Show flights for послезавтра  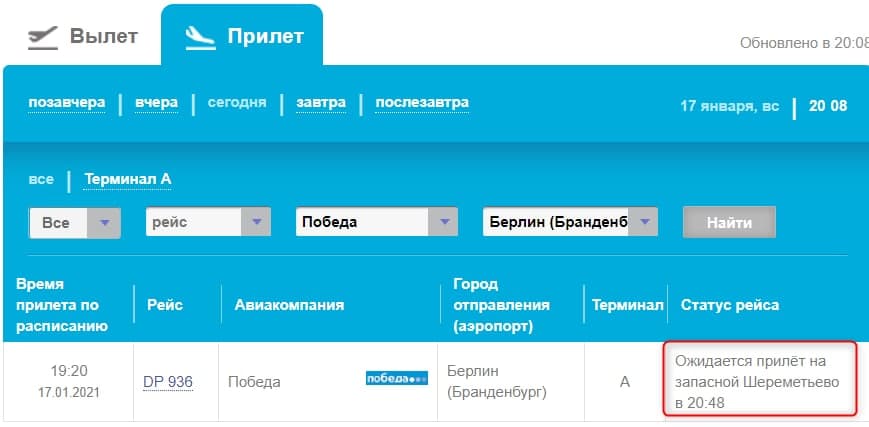pos(421,102)
